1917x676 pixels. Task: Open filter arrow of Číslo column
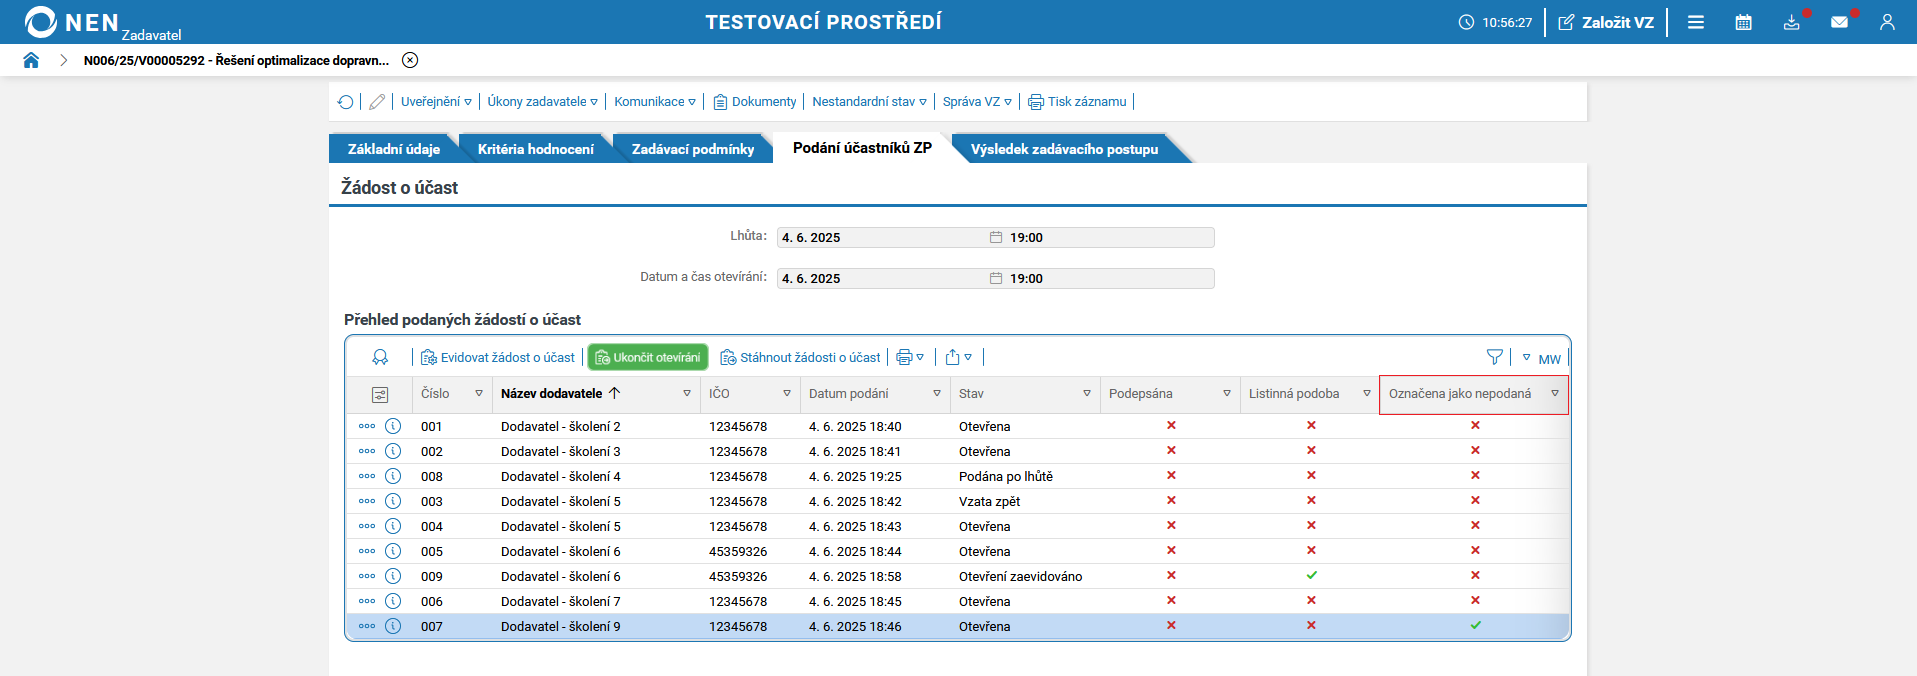(479, 394)
